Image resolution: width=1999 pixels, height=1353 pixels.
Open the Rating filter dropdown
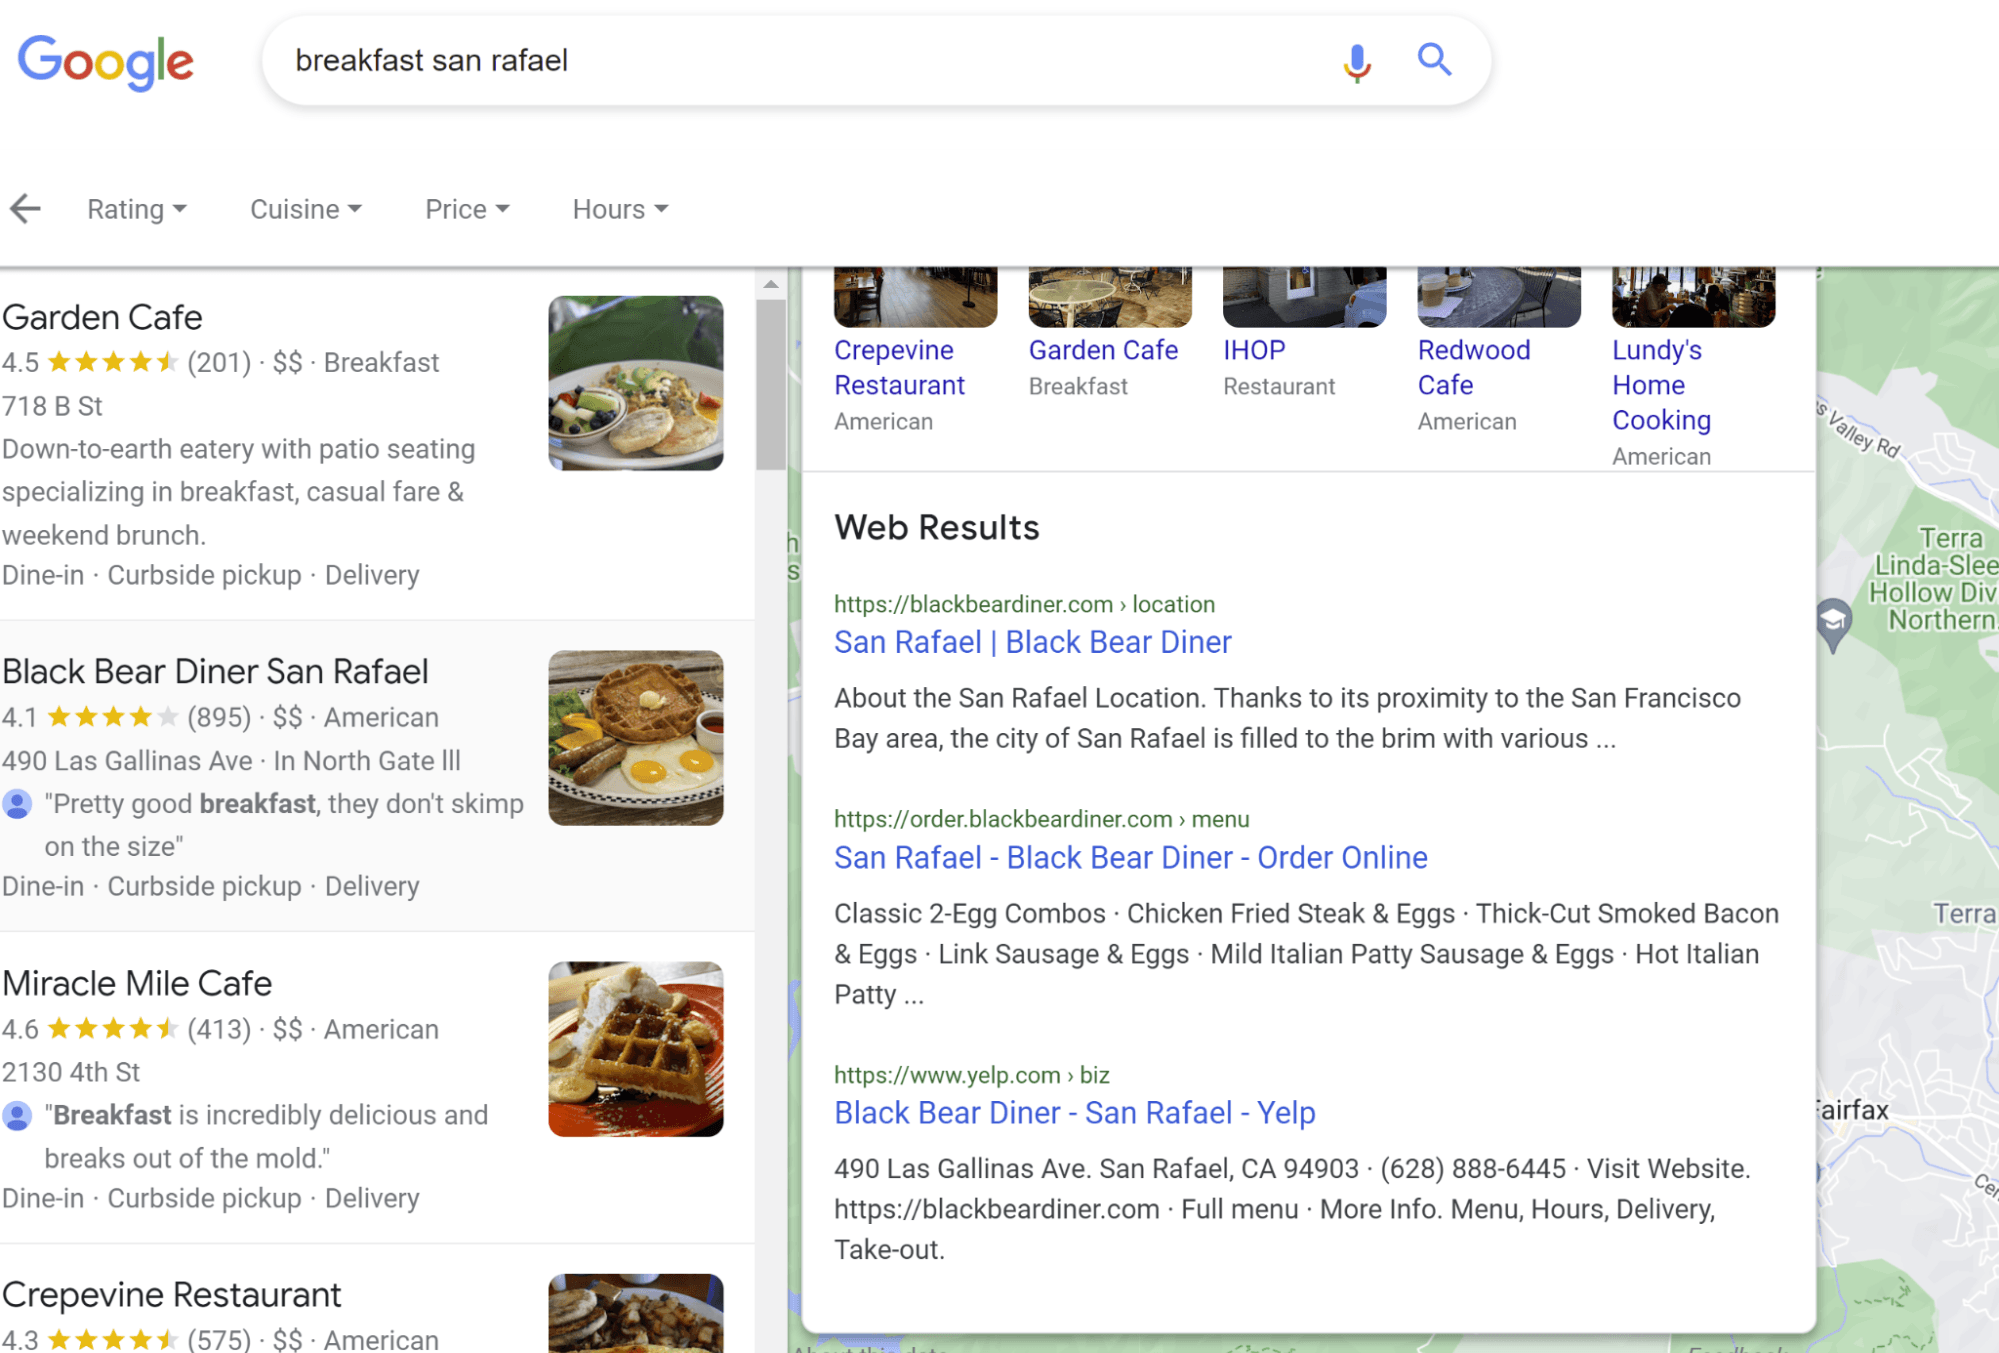136,209
